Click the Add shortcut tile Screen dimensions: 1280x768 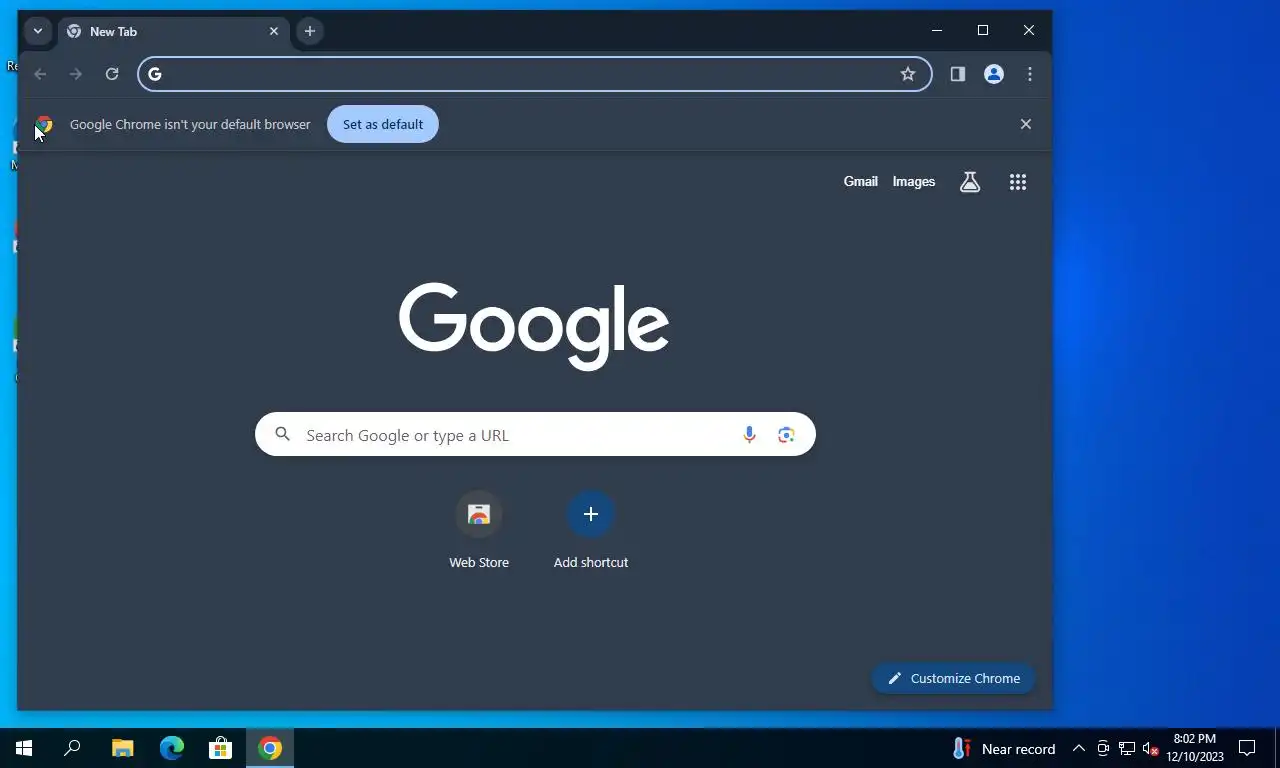tap(591, 531)
